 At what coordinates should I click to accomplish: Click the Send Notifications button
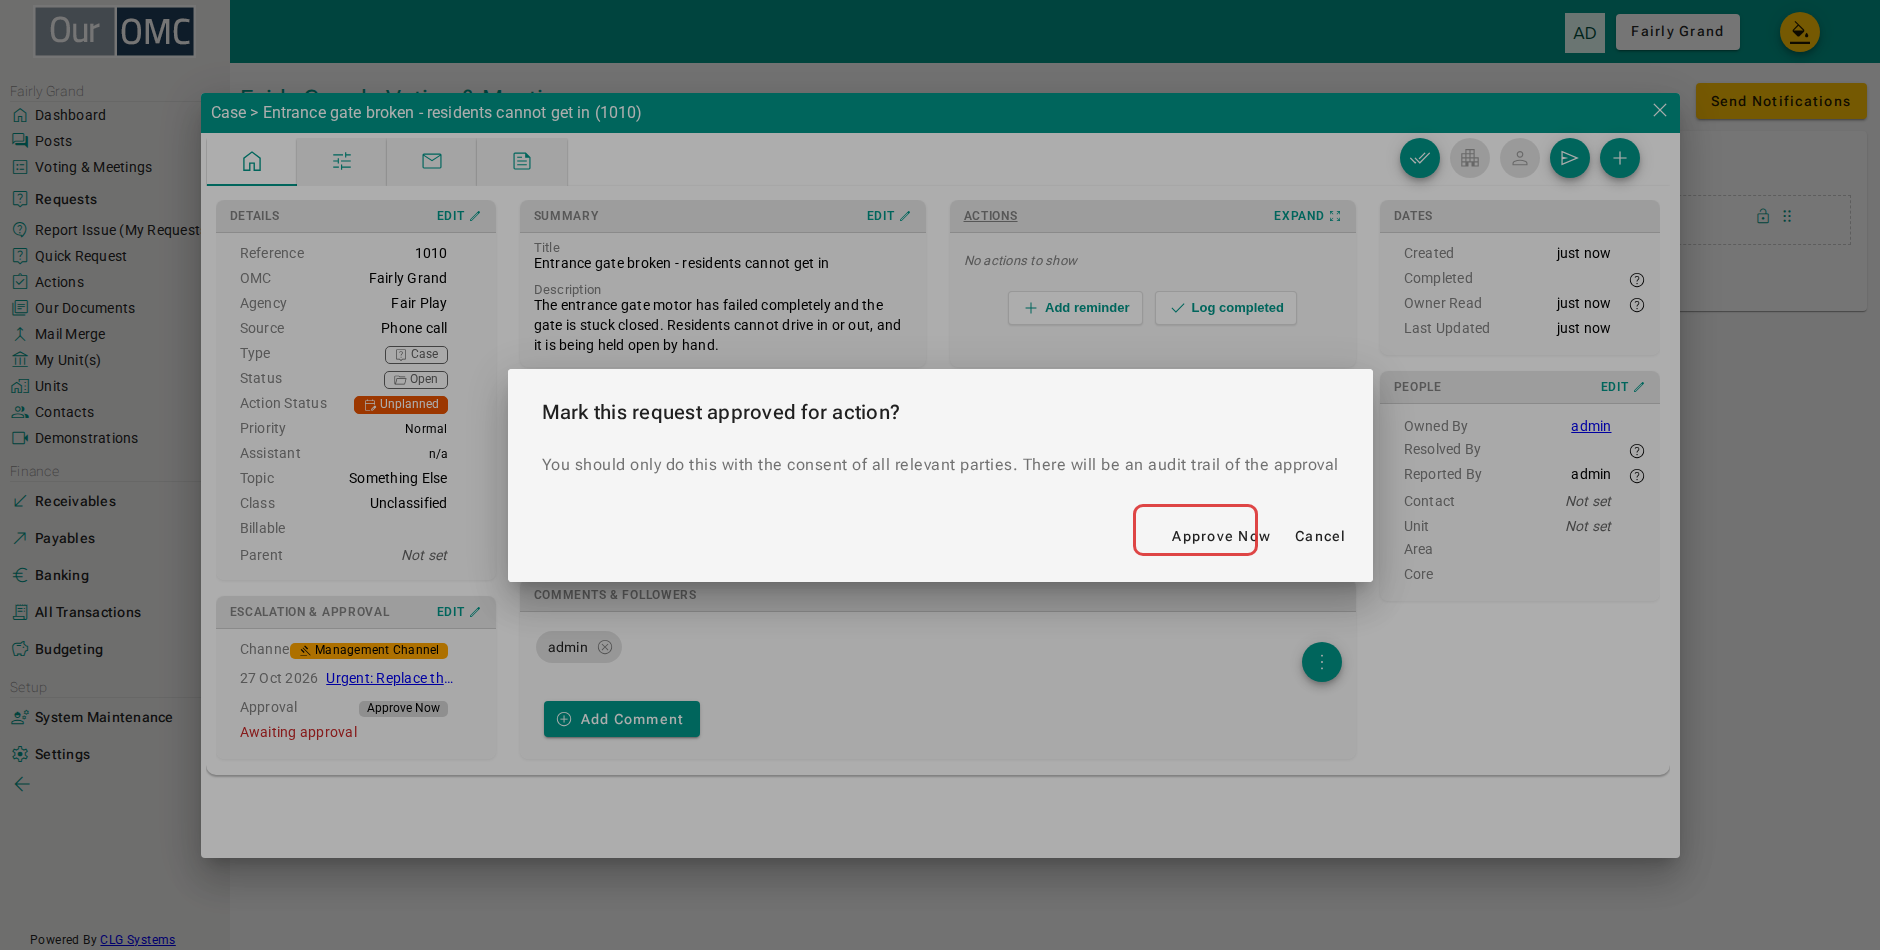1781,101
